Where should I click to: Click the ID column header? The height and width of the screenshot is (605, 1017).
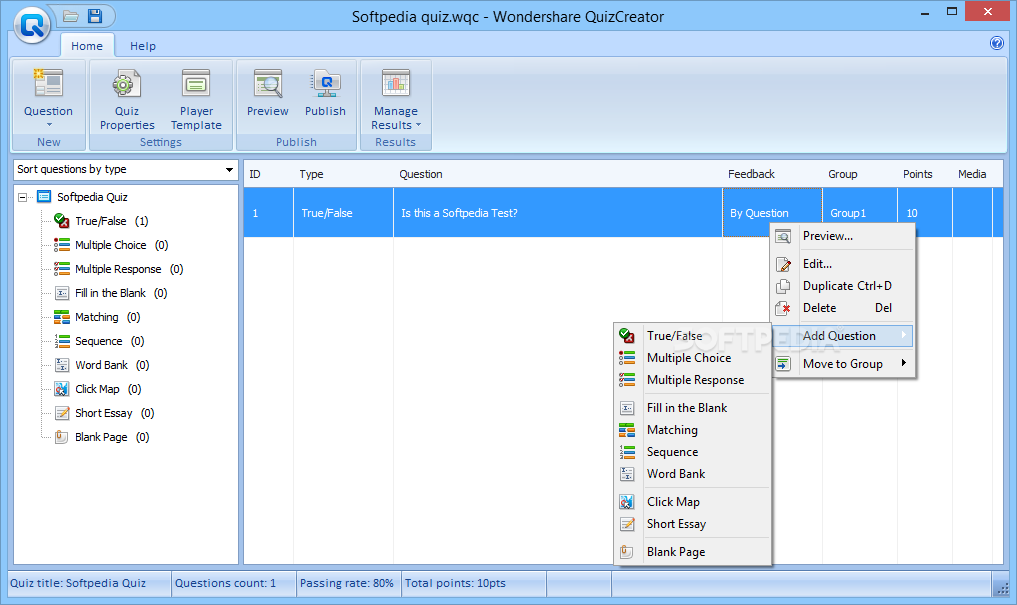tap(269, 174)
